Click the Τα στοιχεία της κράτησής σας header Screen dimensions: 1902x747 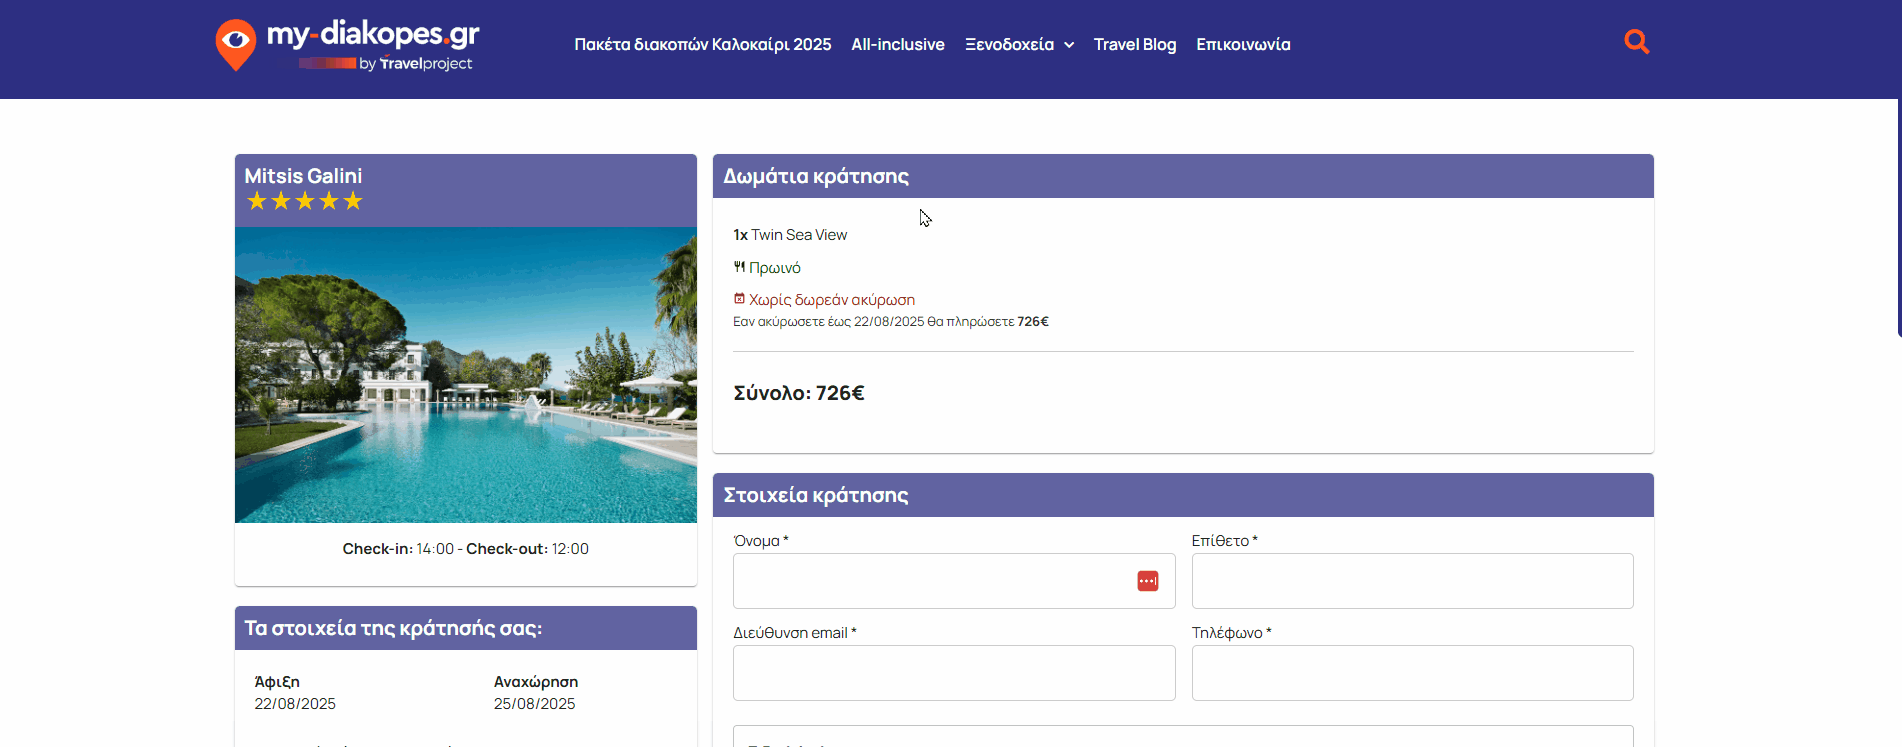pos(466,628)
